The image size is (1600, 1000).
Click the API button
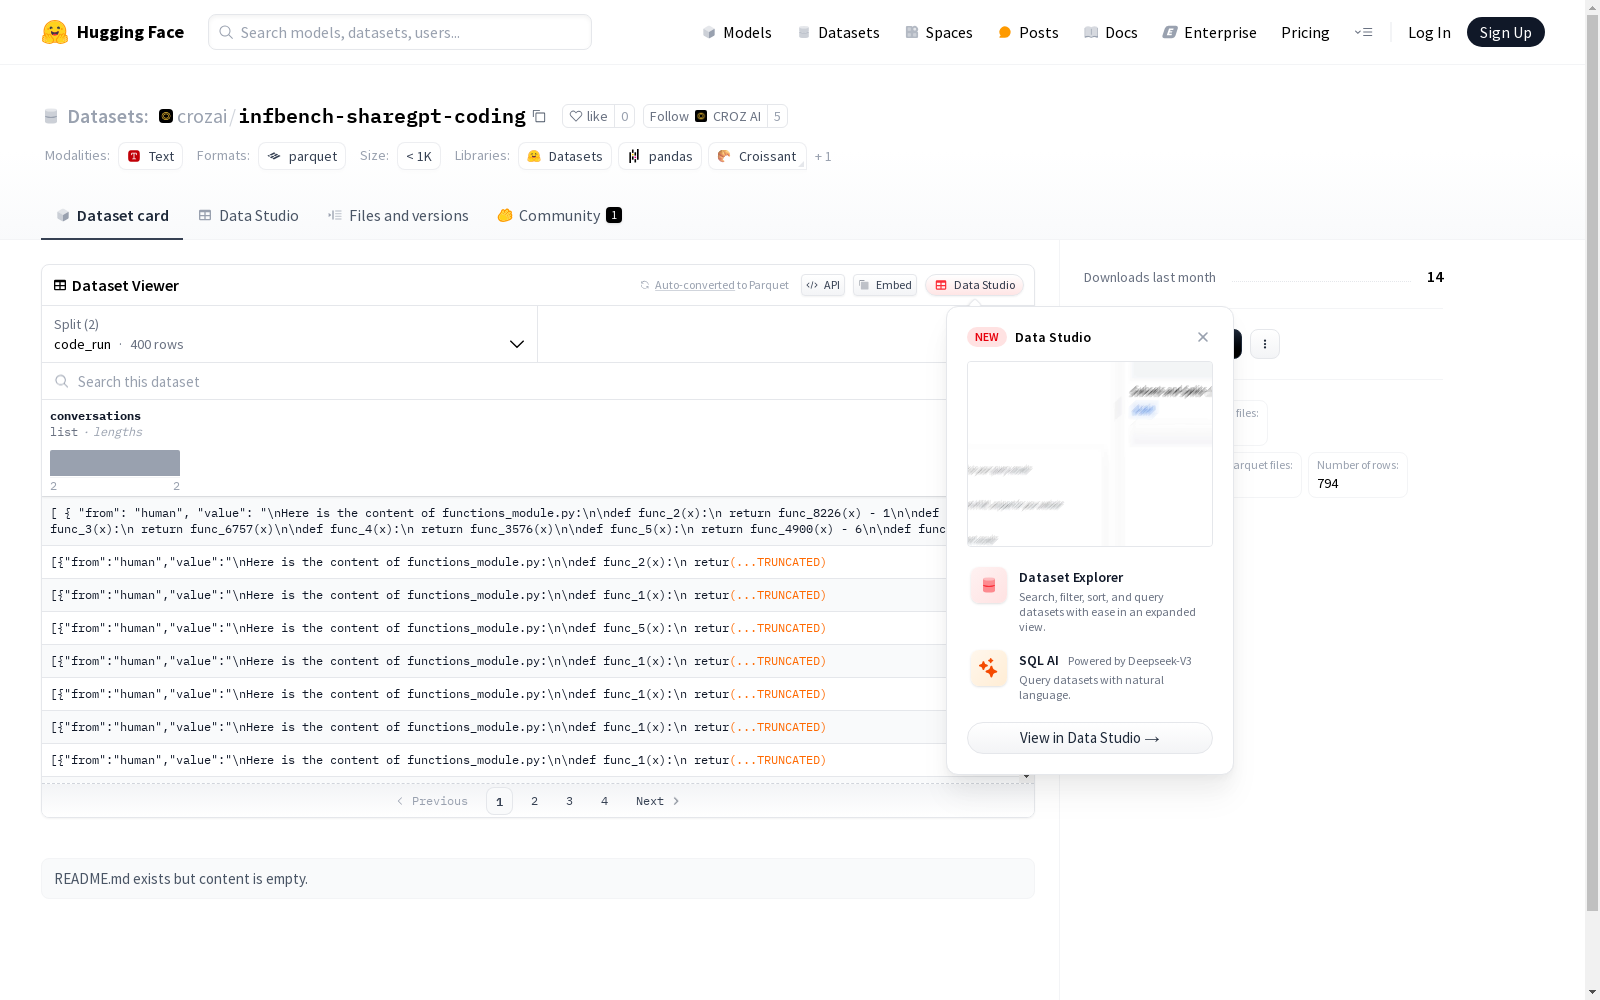tap(823, 285)
